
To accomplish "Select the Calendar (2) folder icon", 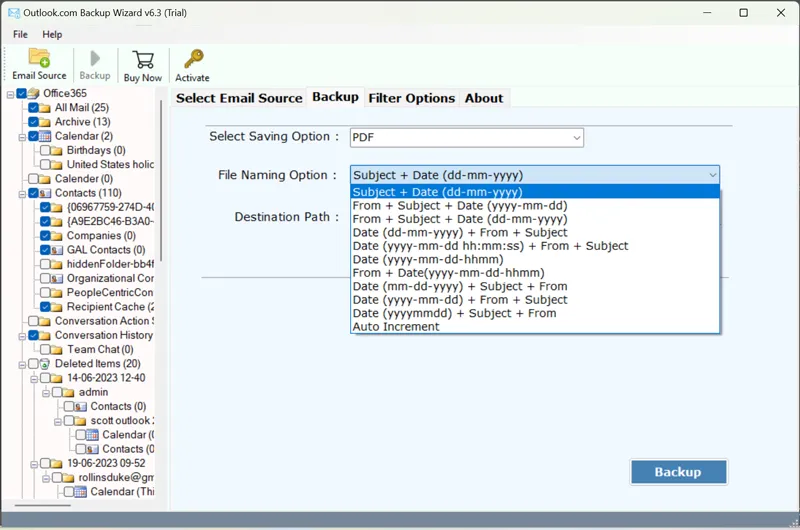I will click(45, 136).
